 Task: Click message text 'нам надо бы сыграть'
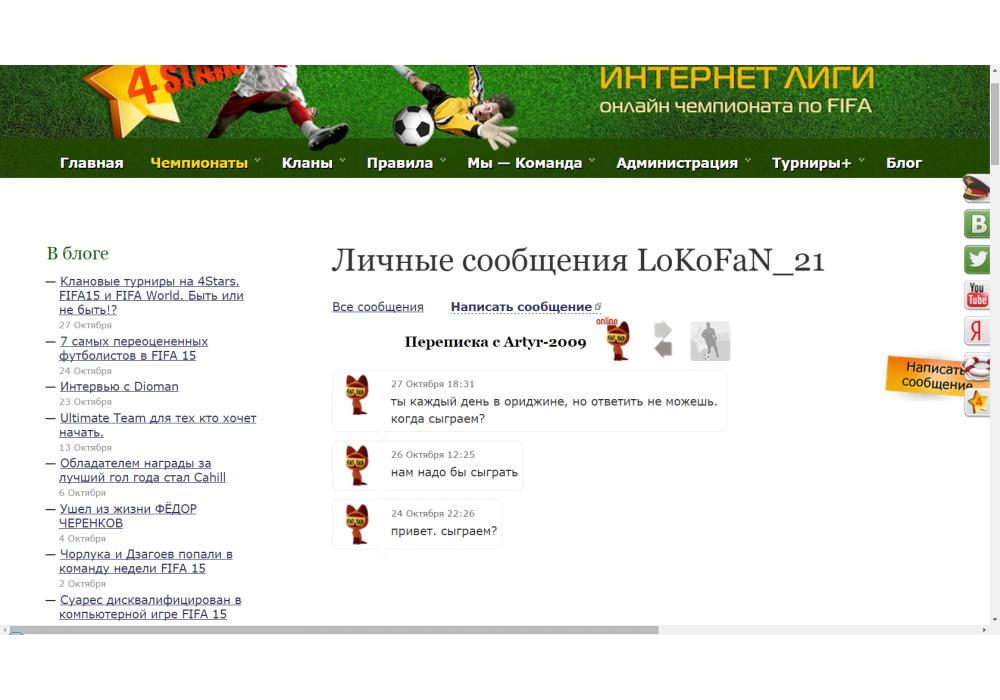(x=454, y=472)
